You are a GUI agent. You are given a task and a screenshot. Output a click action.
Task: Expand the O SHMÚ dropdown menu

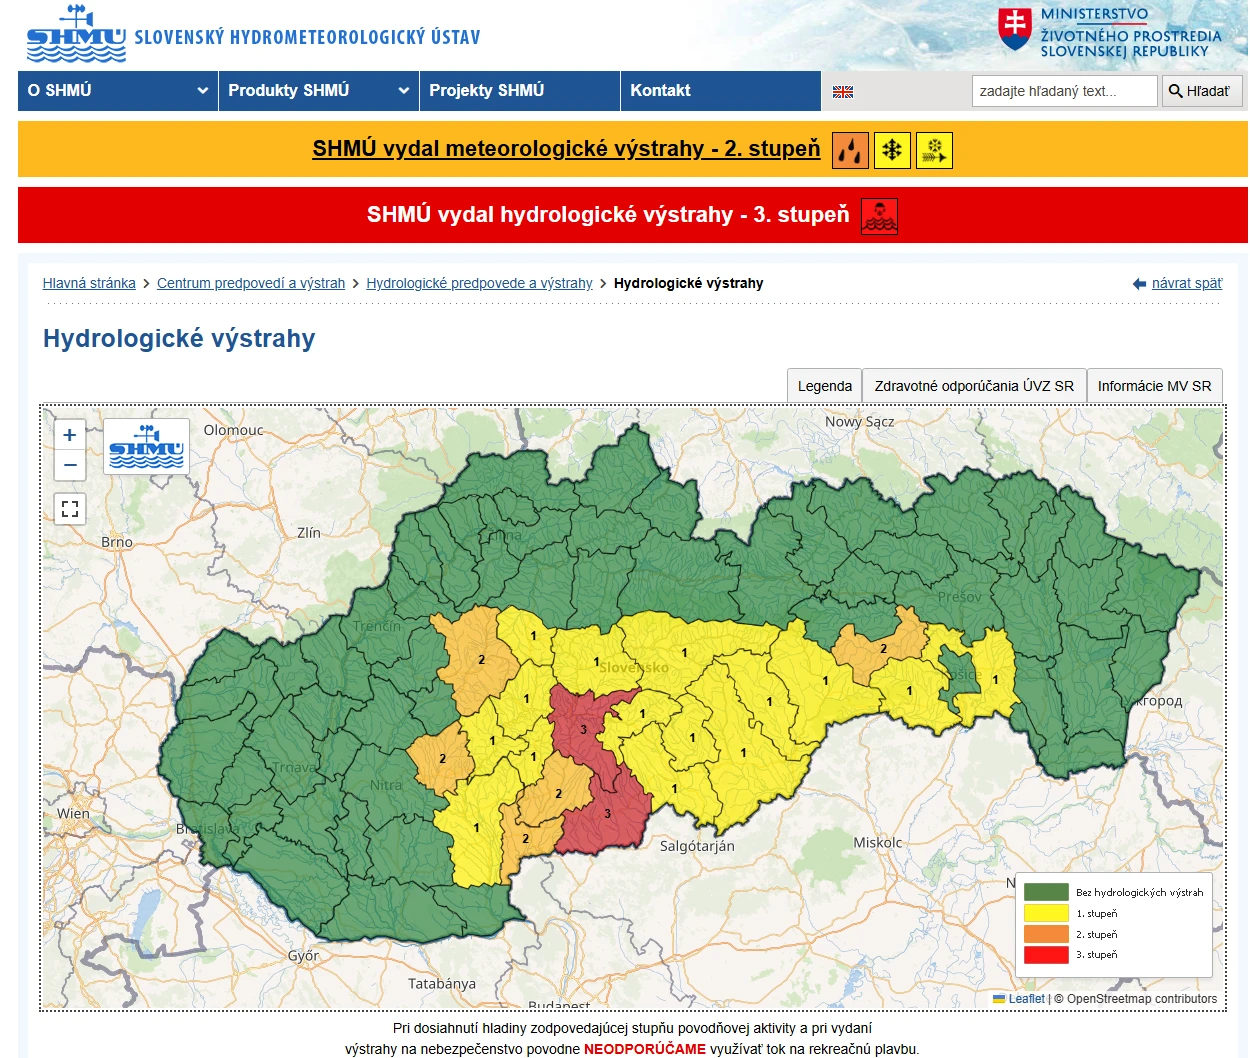click(118, 91)
